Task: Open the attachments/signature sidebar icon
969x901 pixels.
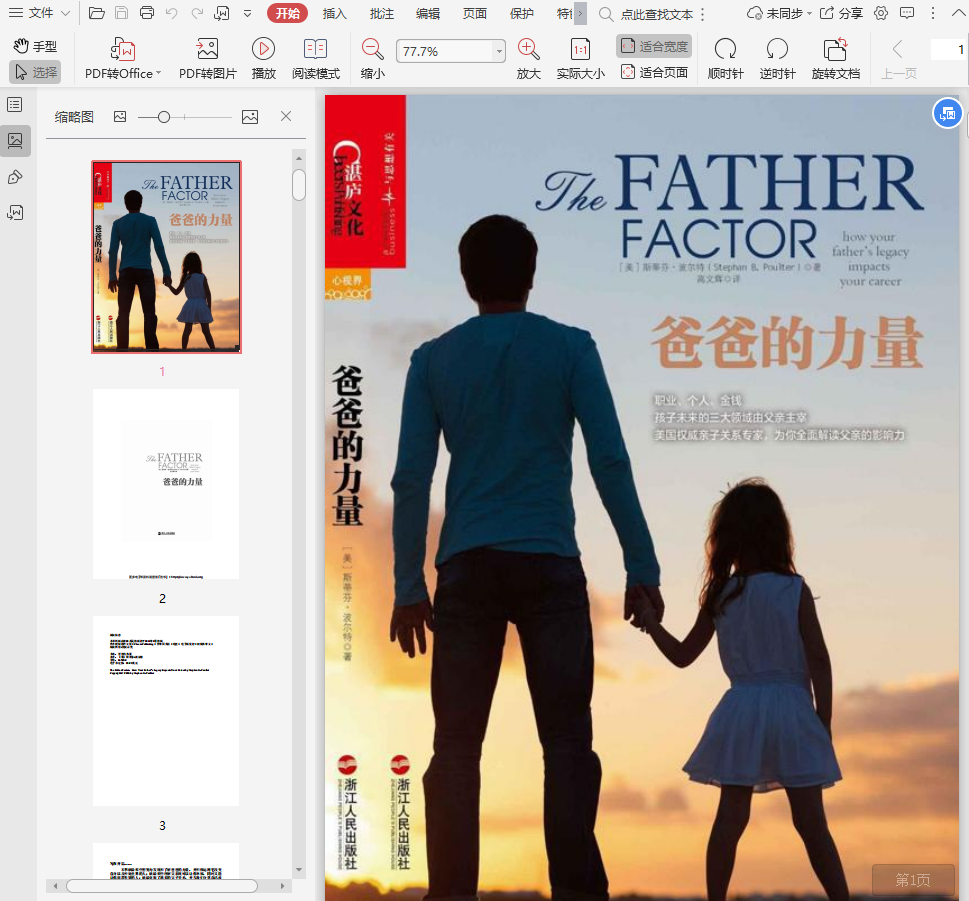Action: (x=15, y=213)
